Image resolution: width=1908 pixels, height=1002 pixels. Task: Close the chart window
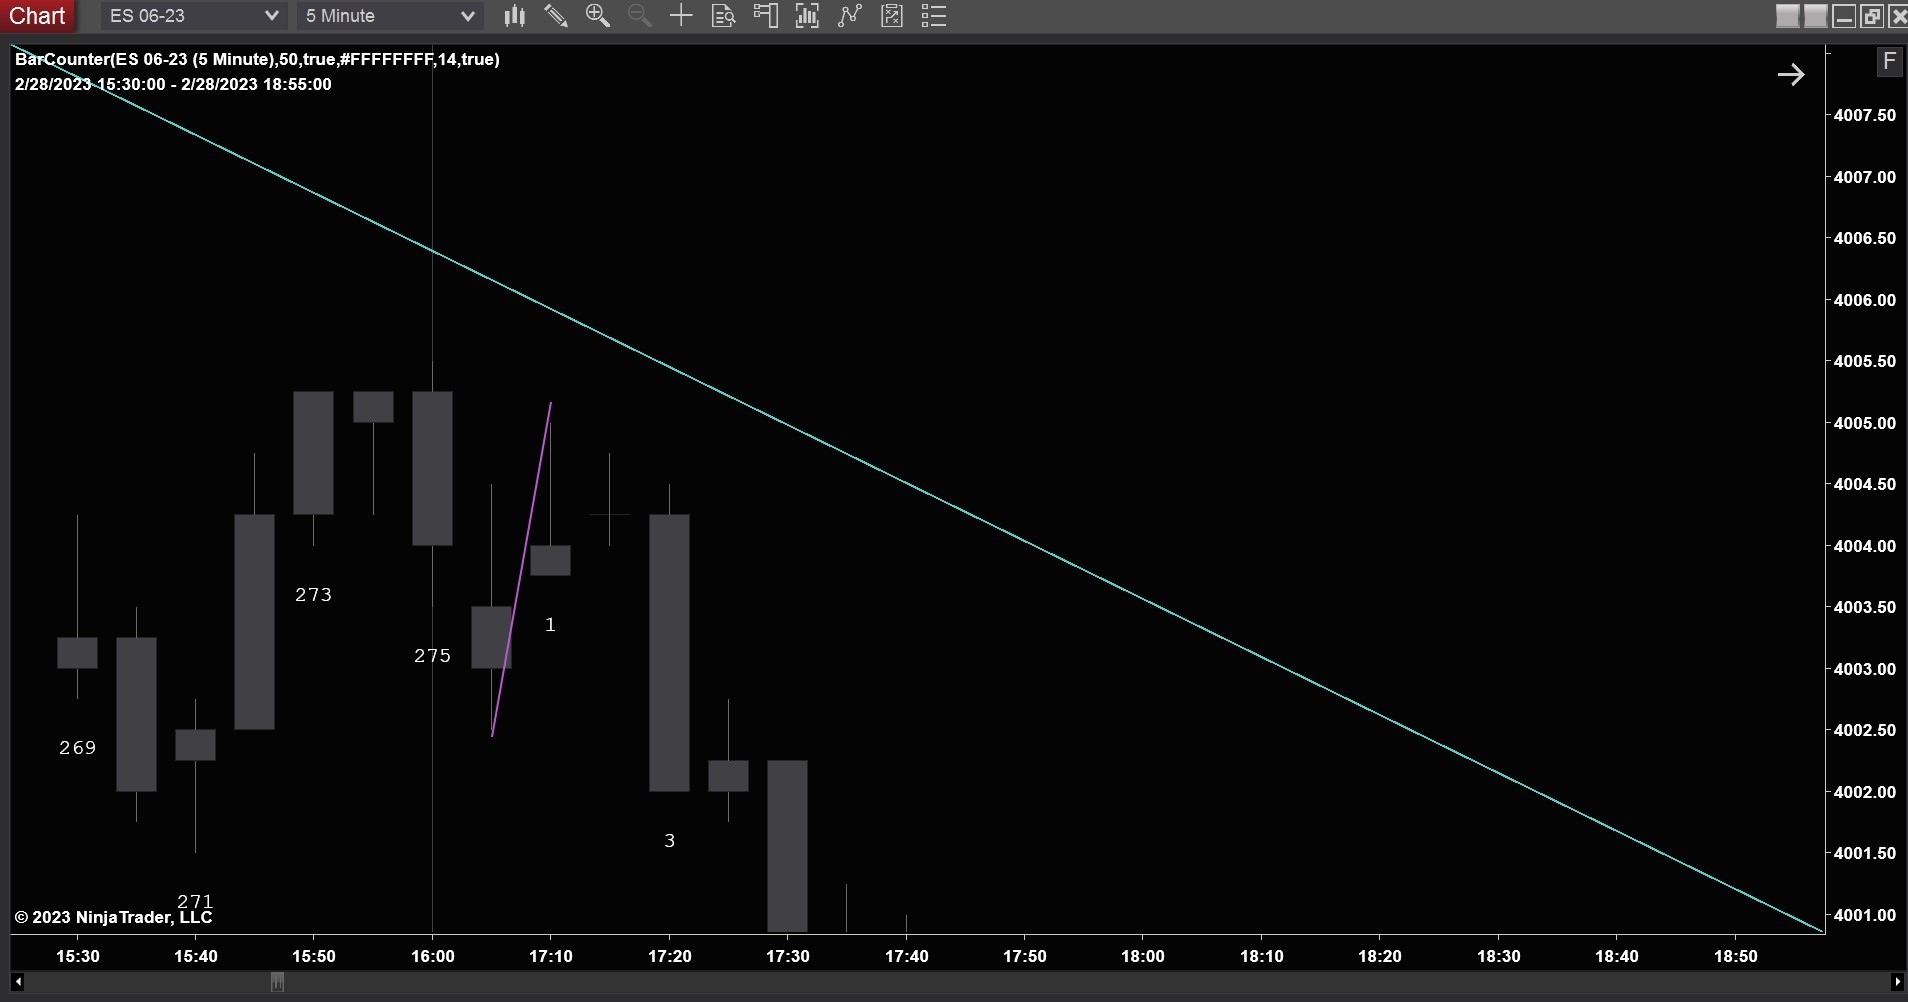pos(1897,16)
